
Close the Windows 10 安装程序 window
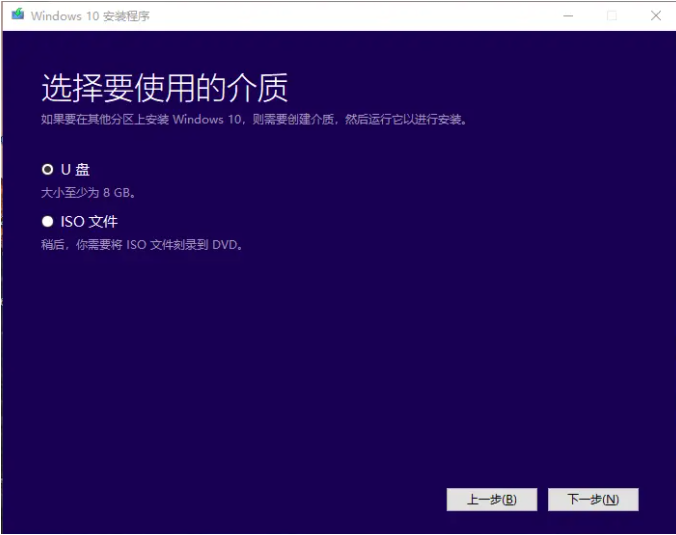tap(656, 16)
